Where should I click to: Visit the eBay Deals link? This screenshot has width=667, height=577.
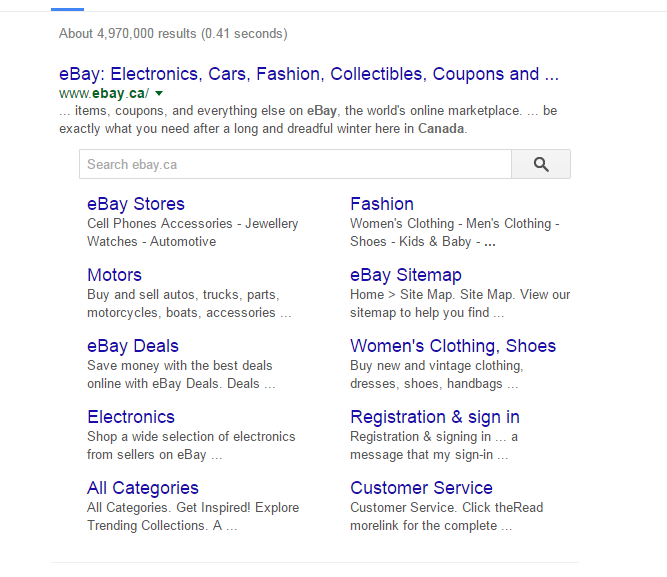click(x=133, y=346)
